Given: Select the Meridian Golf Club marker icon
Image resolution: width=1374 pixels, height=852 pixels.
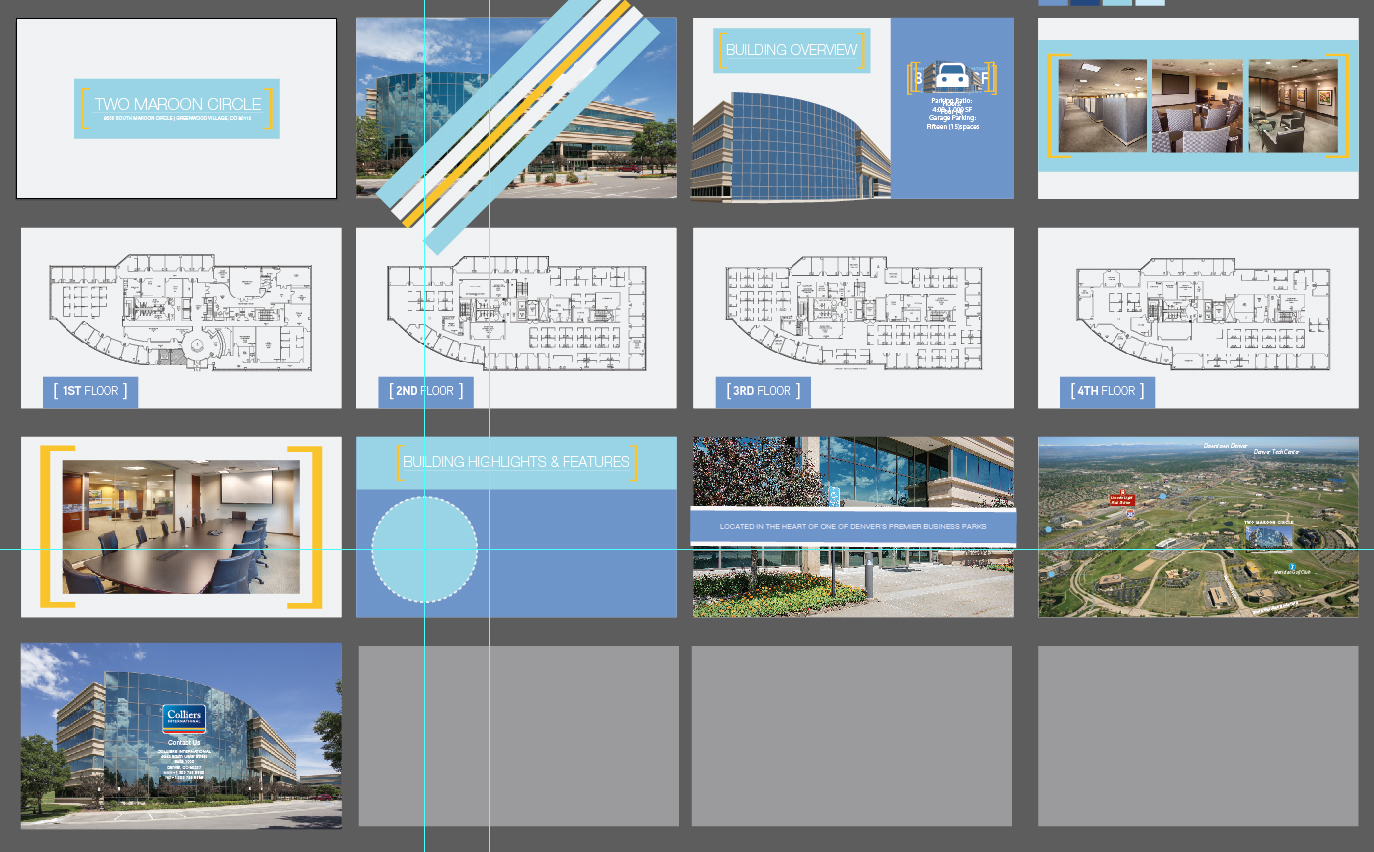Looking at the screenshot, I should 1291,566.
